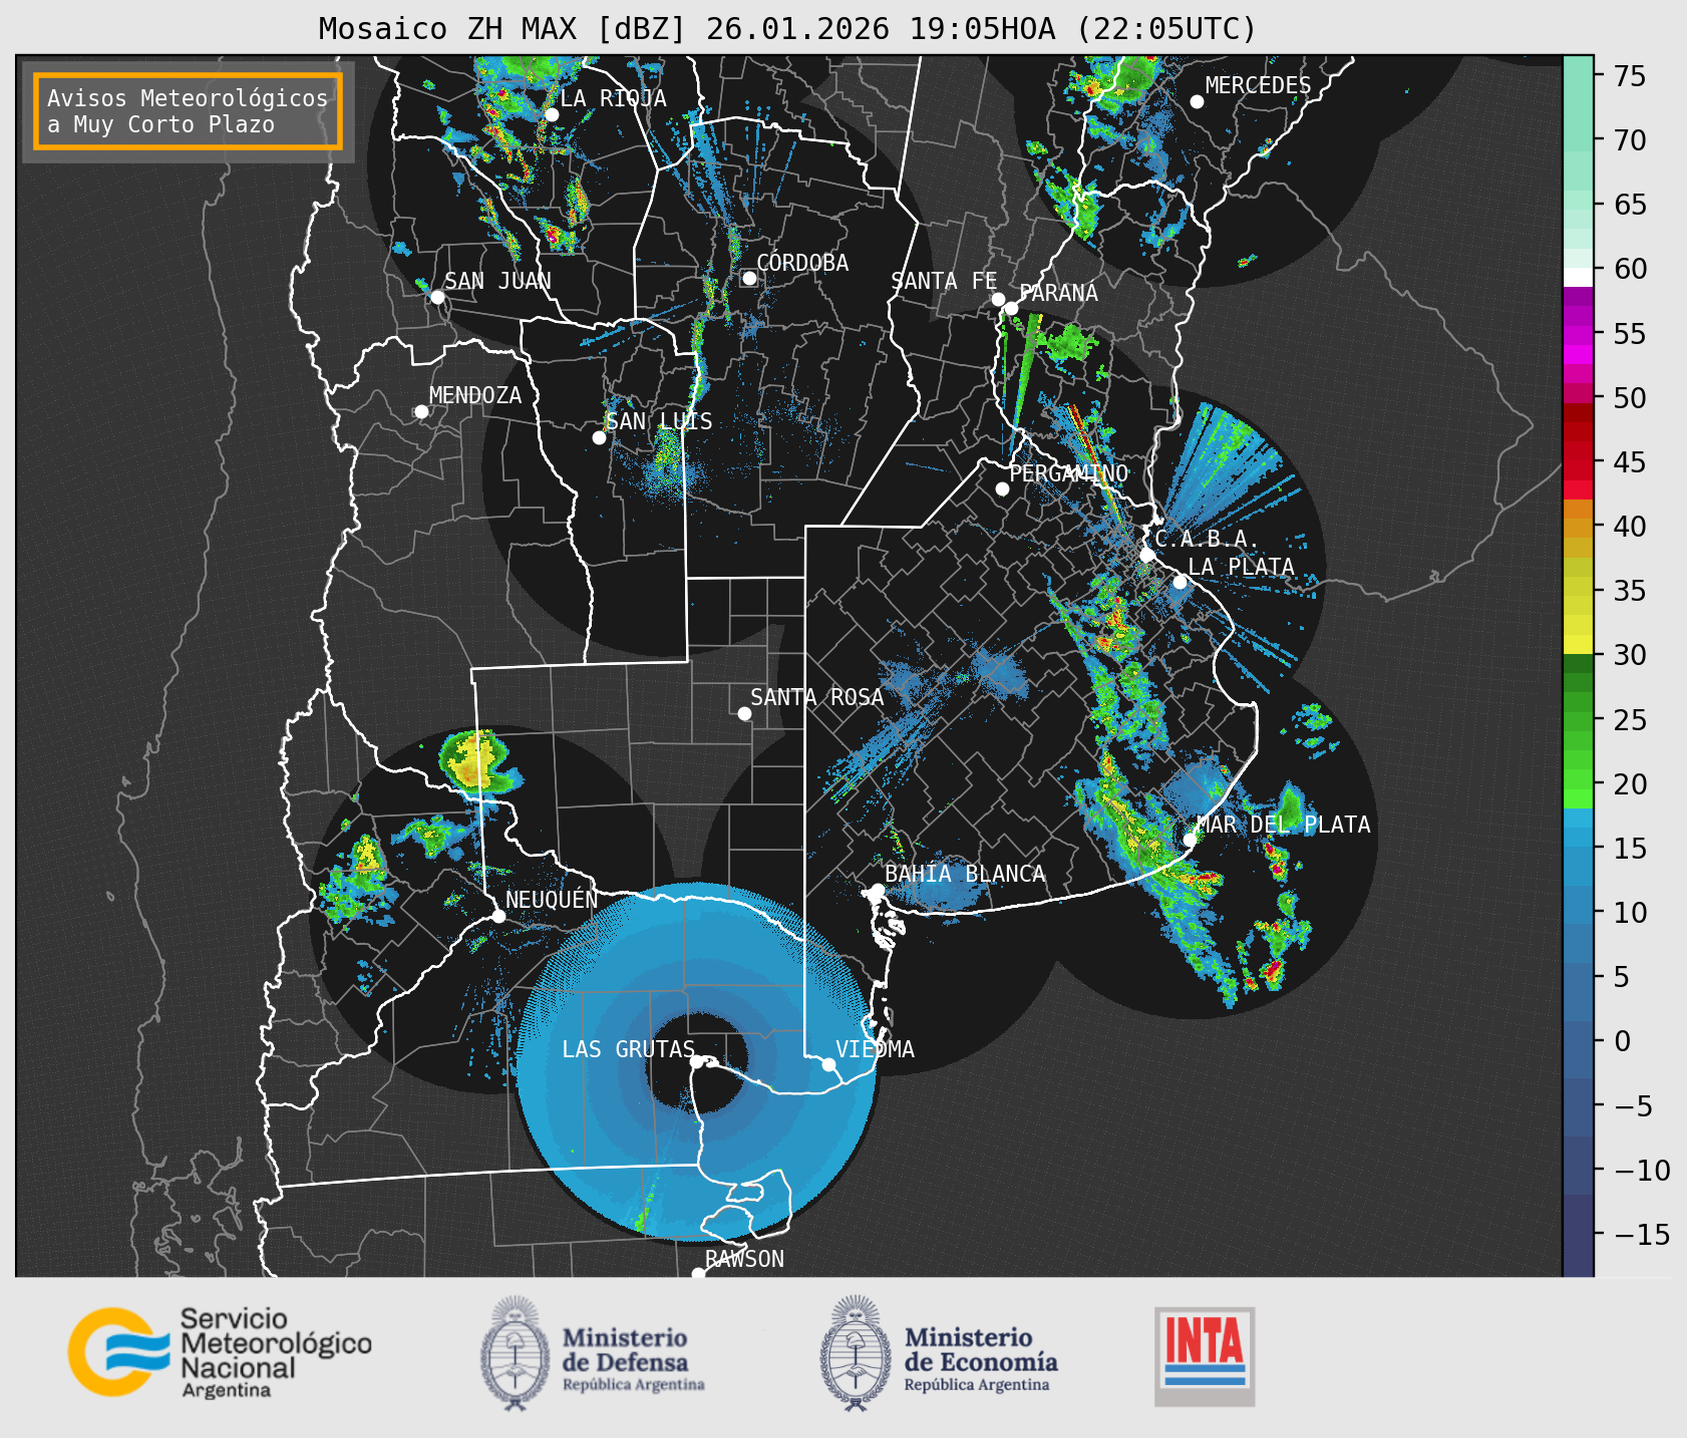Click the Ministerio de Economía emblem
This screenshot has height=1438, width=1687.
[855, 1353]
